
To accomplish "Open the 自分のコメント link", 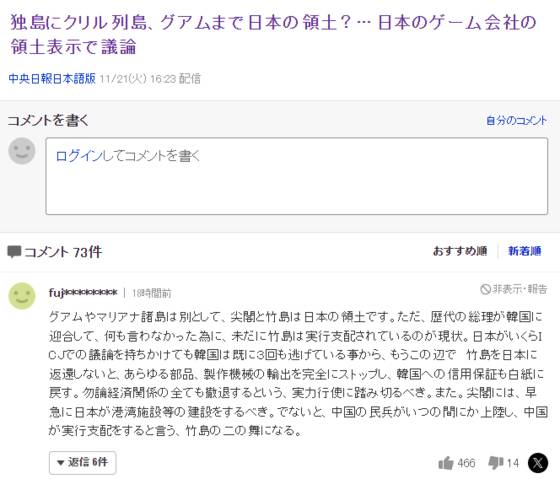I will click(516, 120).
